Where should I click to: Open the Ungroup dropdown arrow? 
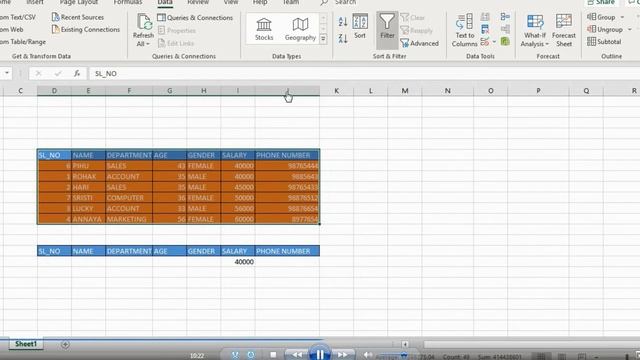(629, 29)
